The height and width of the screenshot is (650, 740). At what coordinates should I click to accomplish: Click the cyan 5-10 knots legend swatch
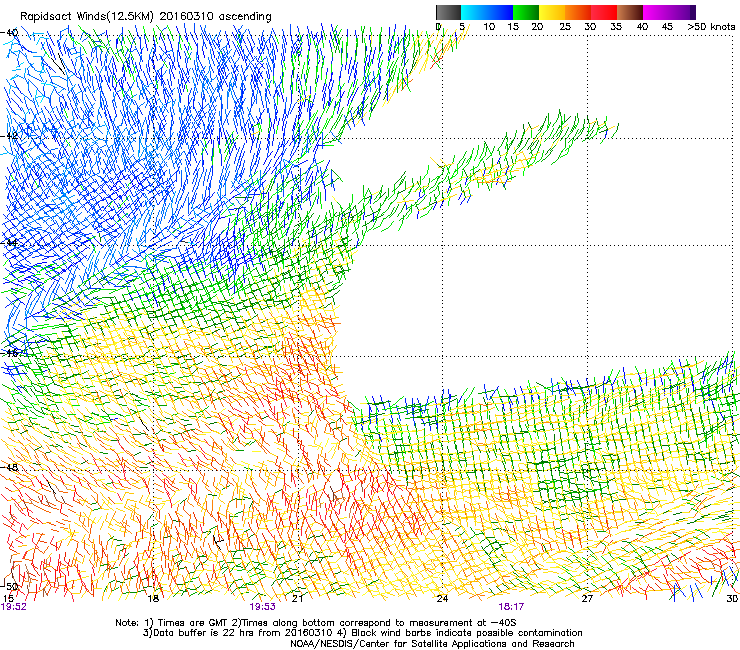pyautogui.click(x=474, y=12)
